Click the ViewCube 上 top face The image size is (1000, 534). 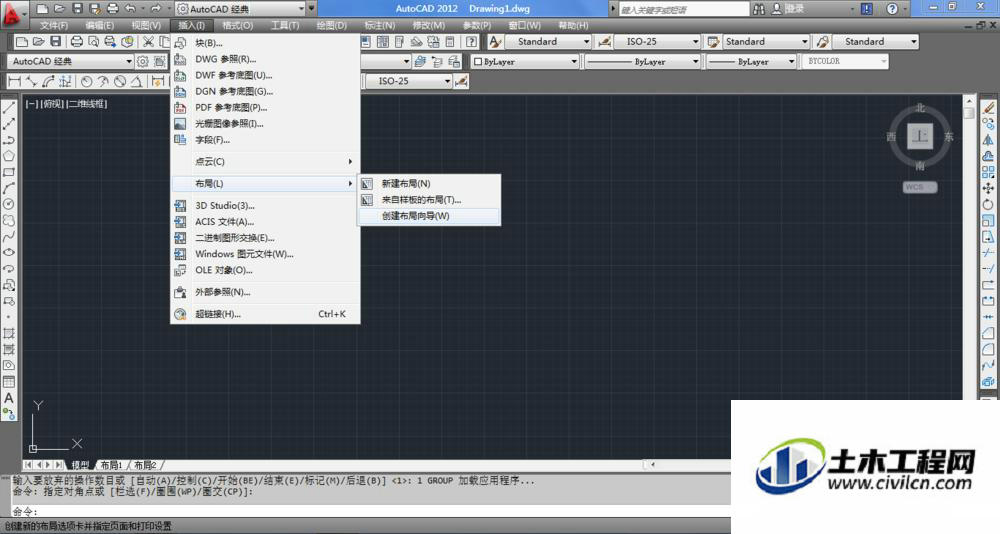point(920,136)
